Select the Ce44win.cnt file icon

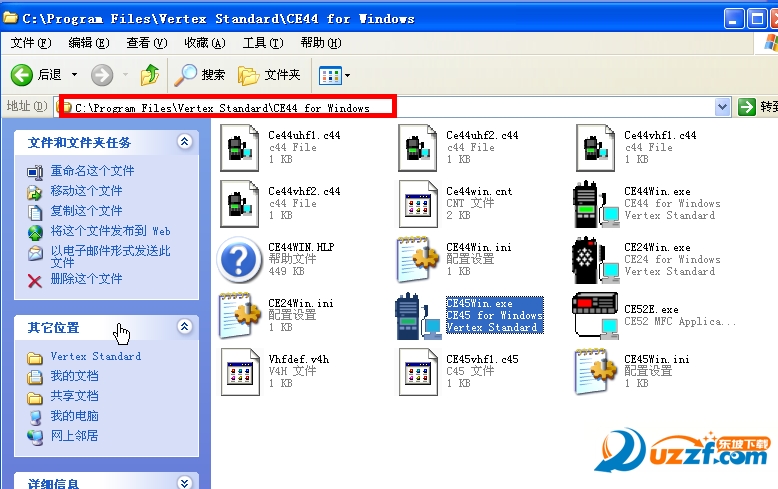pyautogui.click(x=418, y=204)
